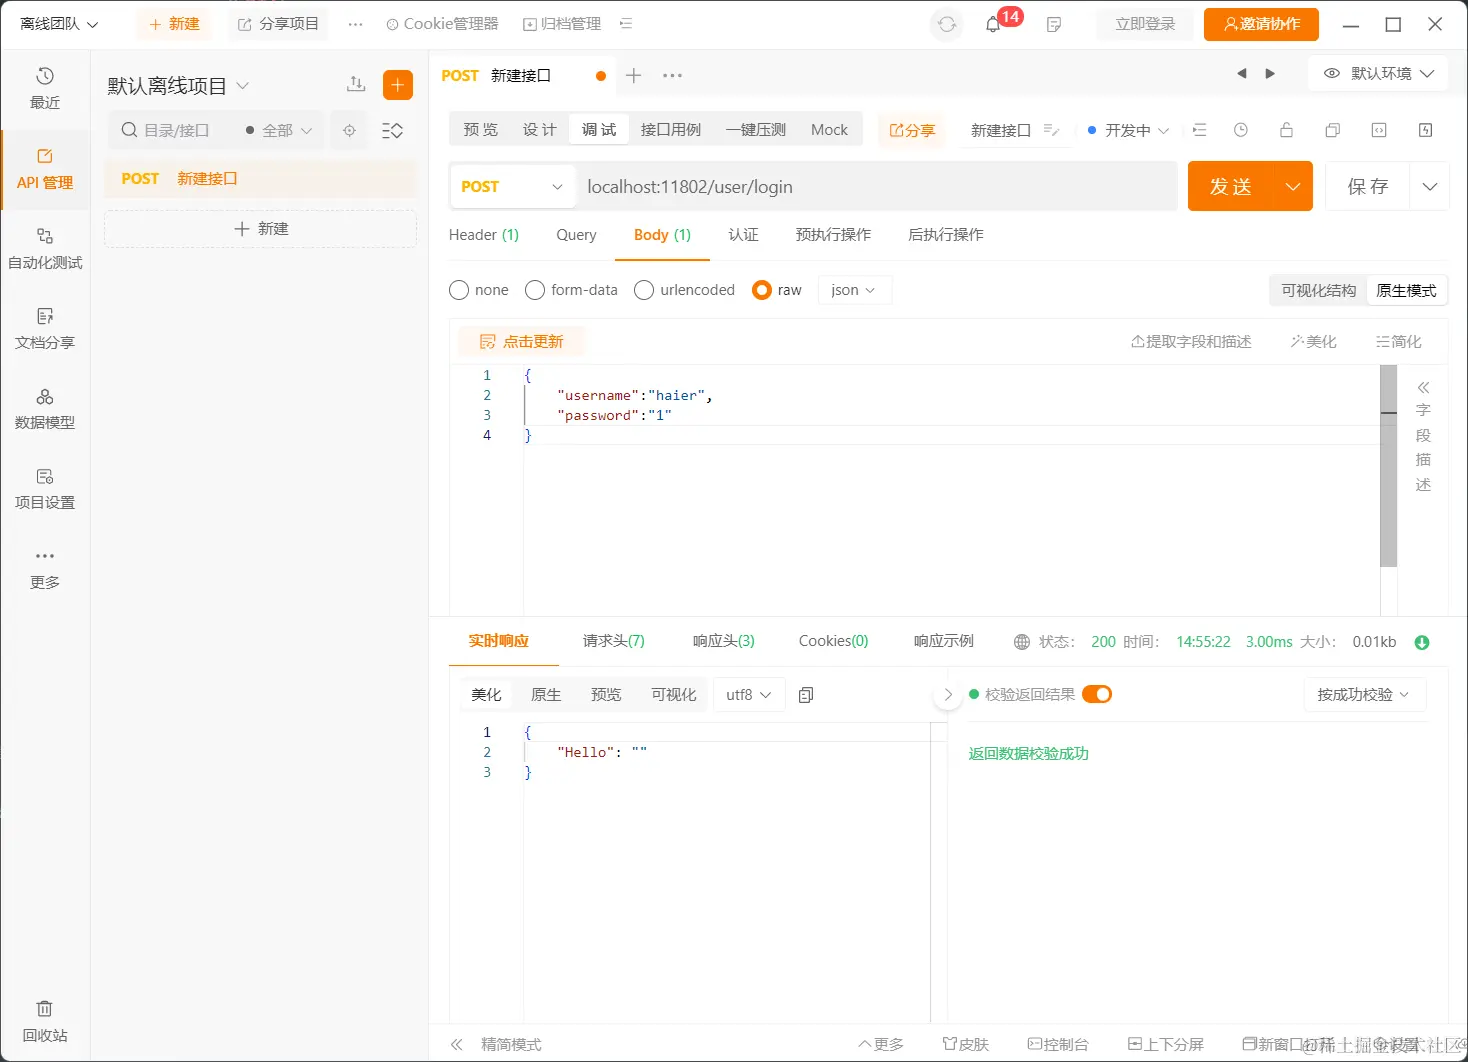Click the 邀请协作 button
This screenshot has height=1062, width=1468.
(1261, 24)
